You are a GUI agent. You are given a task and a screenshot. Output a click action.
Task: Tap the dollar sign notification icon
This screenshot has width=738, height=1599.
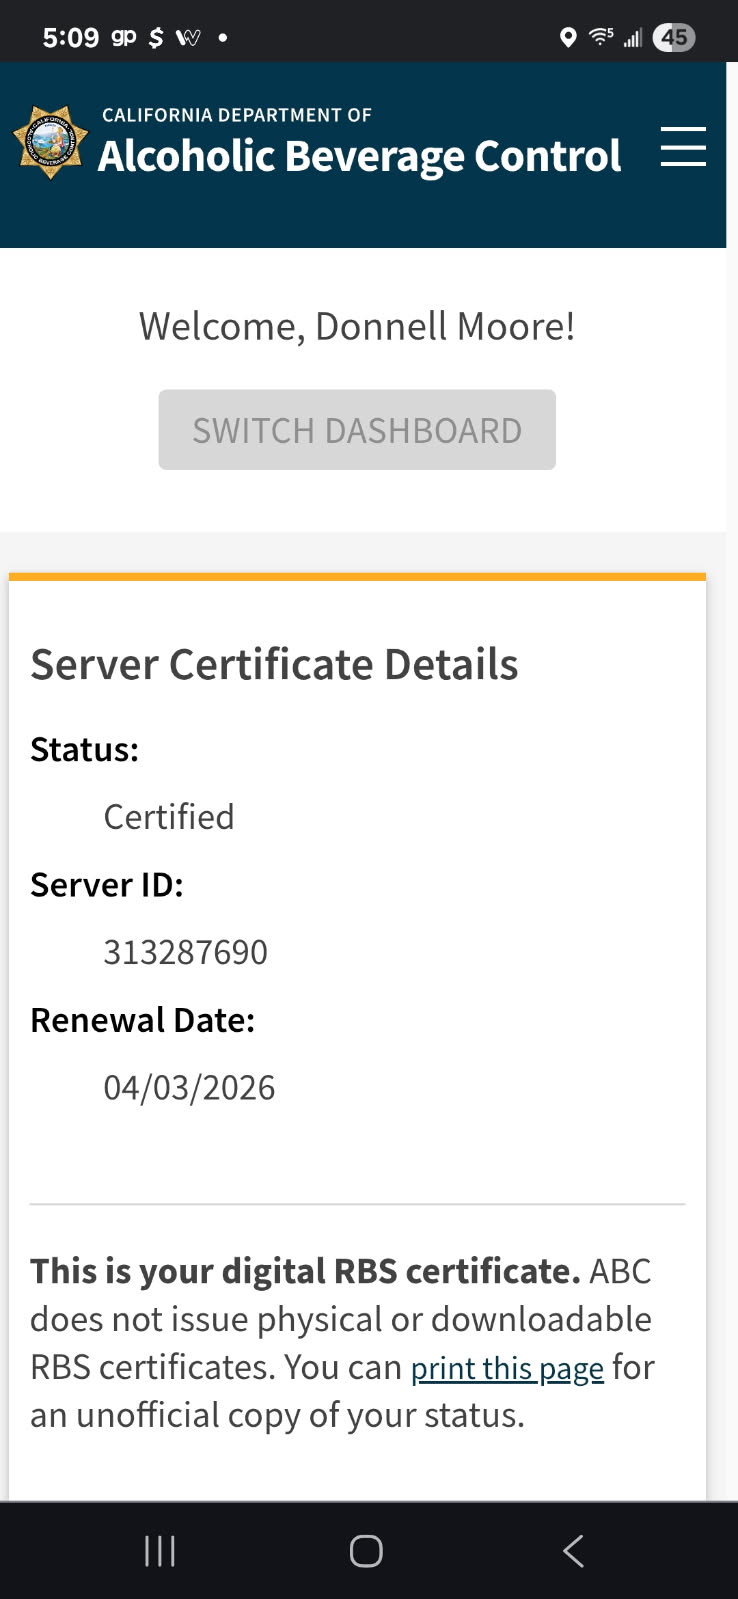[156, 38]
